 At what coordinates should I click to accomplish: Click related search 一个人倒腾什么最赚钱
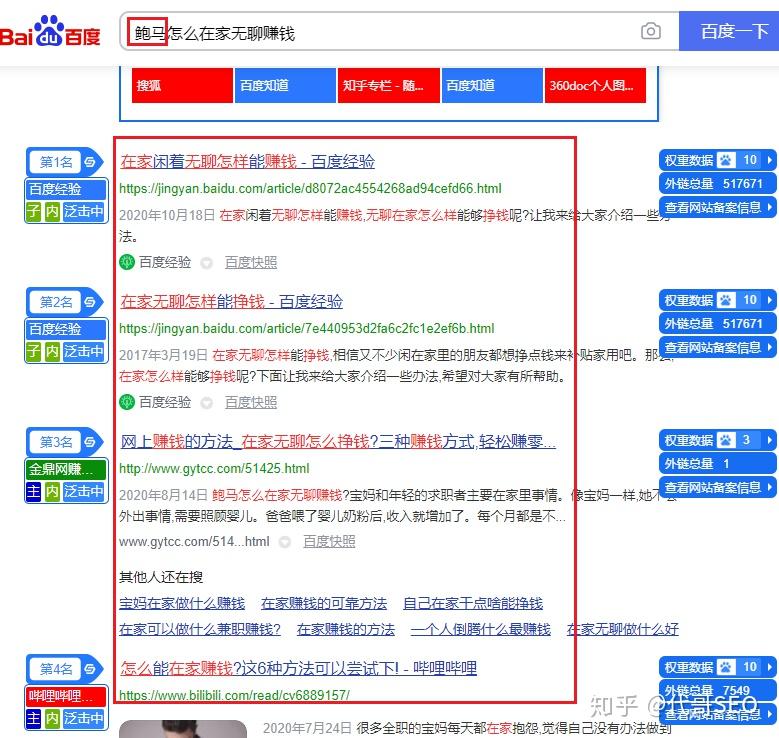[x=481, y=629]
